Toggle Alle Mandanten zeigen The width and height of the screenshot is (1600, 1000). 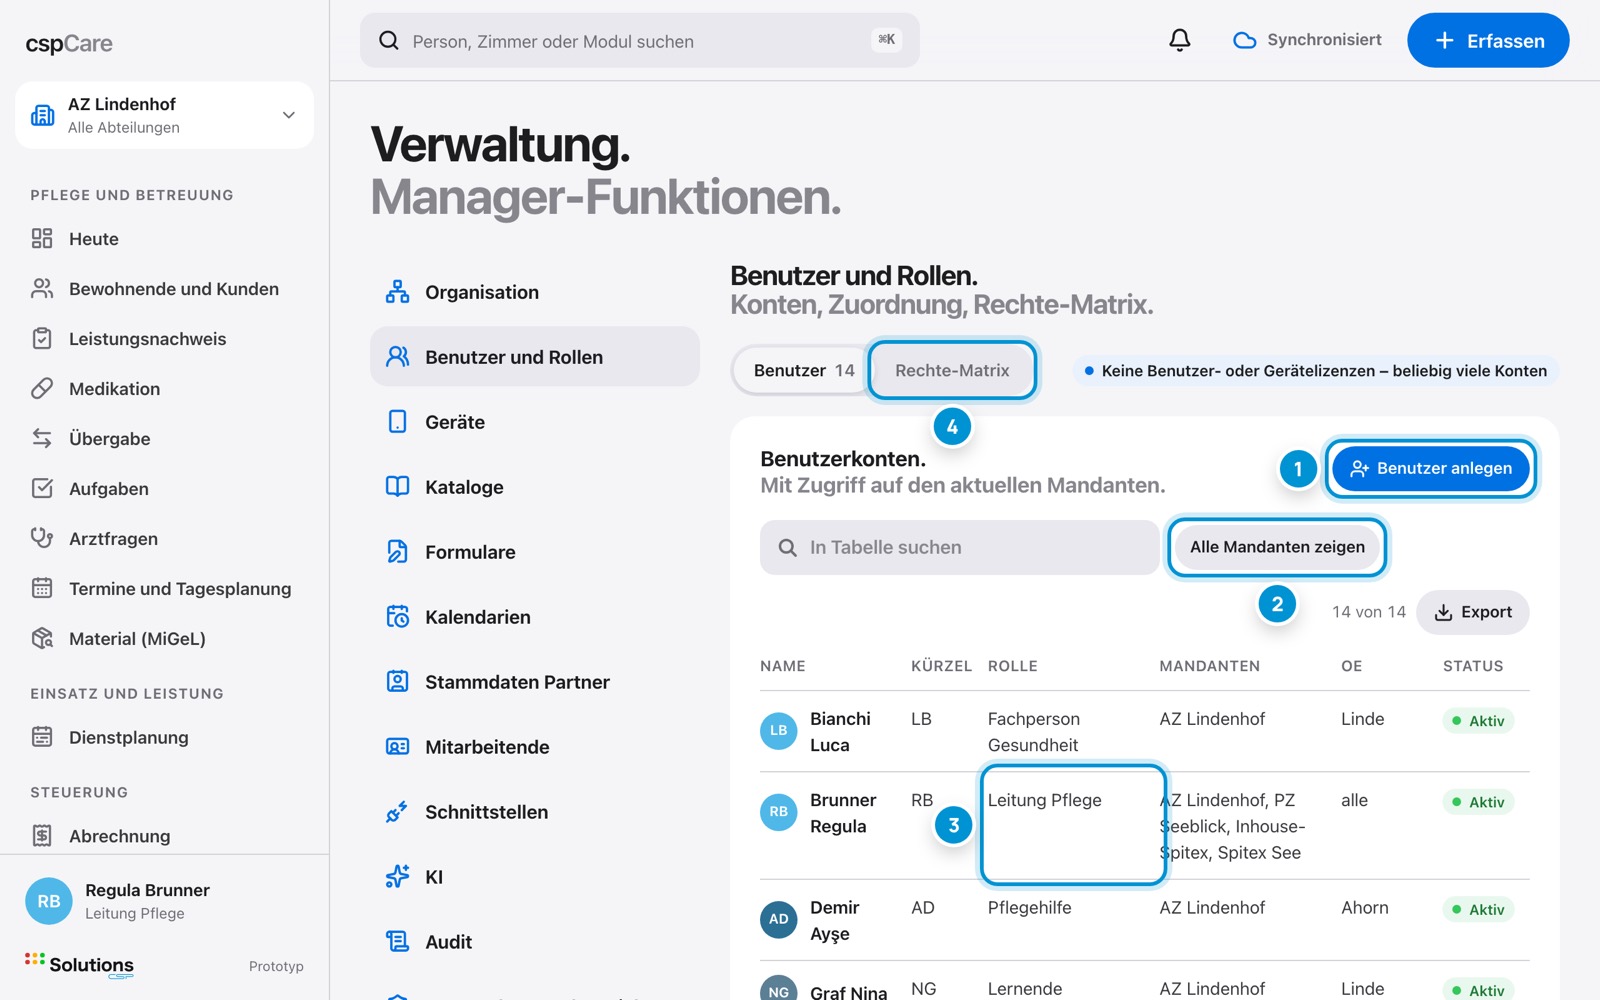pyautogui.click(x=1277, y=547)
